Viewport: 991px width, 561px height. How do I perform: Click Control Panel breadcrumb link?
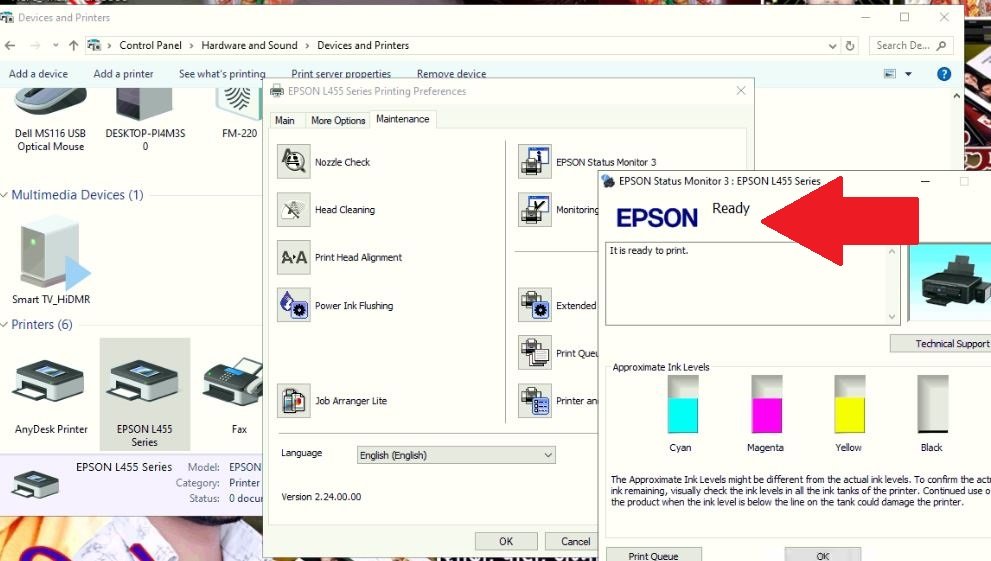point(150,45)
